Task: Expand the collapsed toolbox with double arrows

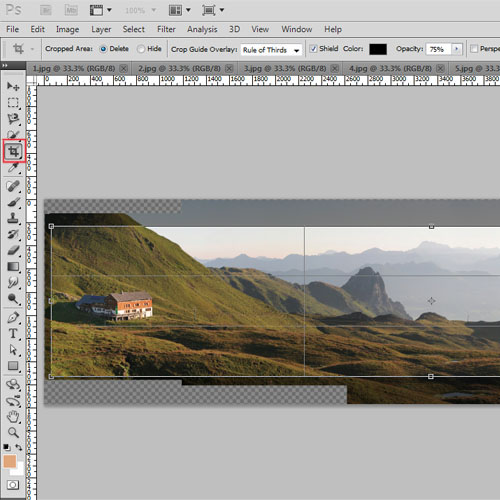Action: click(x=5, y=65)
